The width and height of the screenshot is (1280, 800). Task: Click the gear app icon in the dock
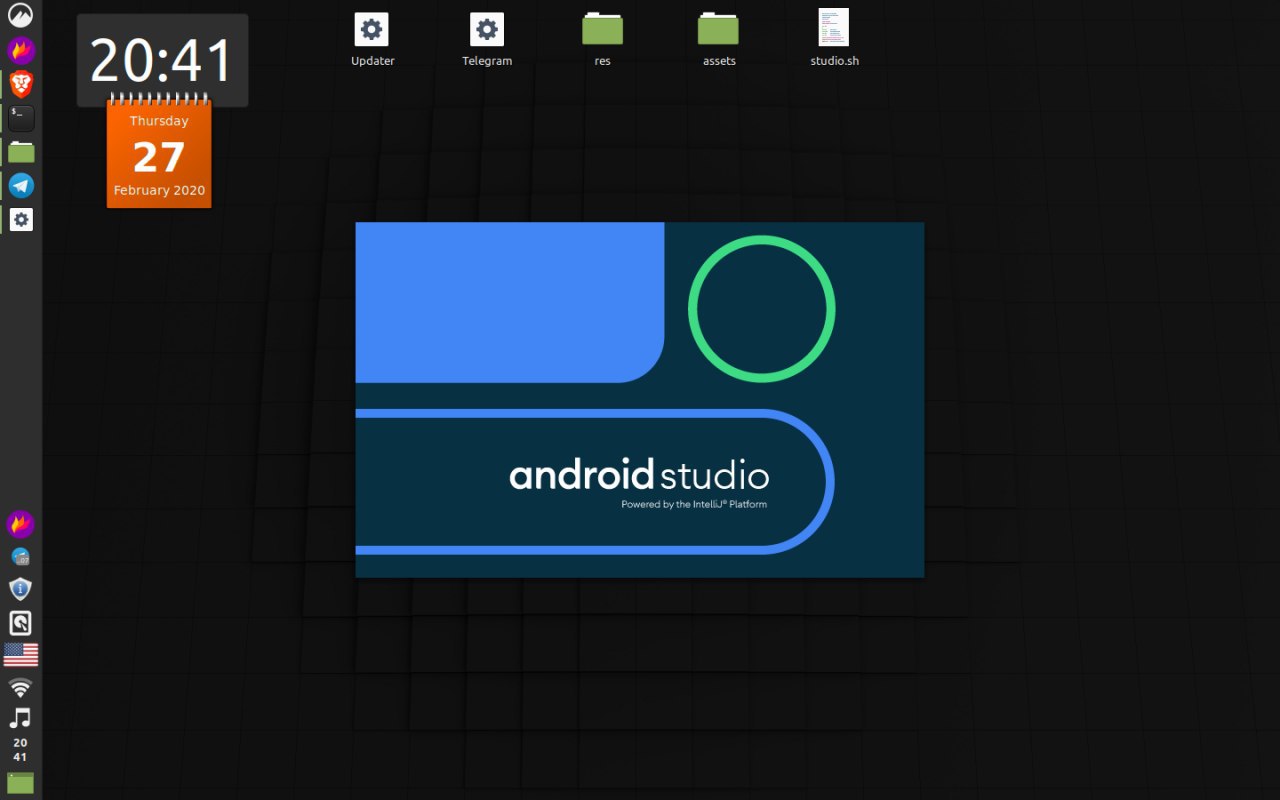tap(21, 220)
